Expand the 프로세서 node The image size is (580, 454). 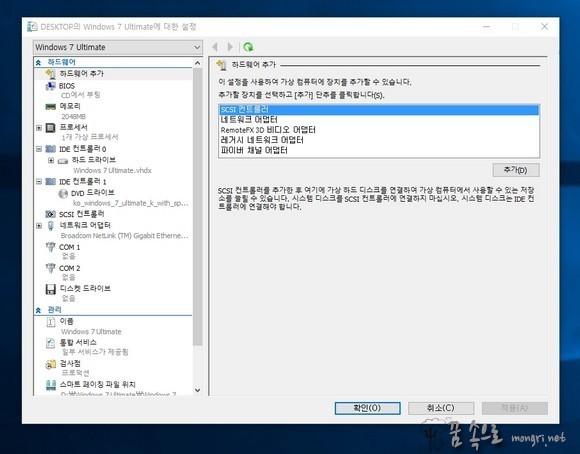pos(39,128)
